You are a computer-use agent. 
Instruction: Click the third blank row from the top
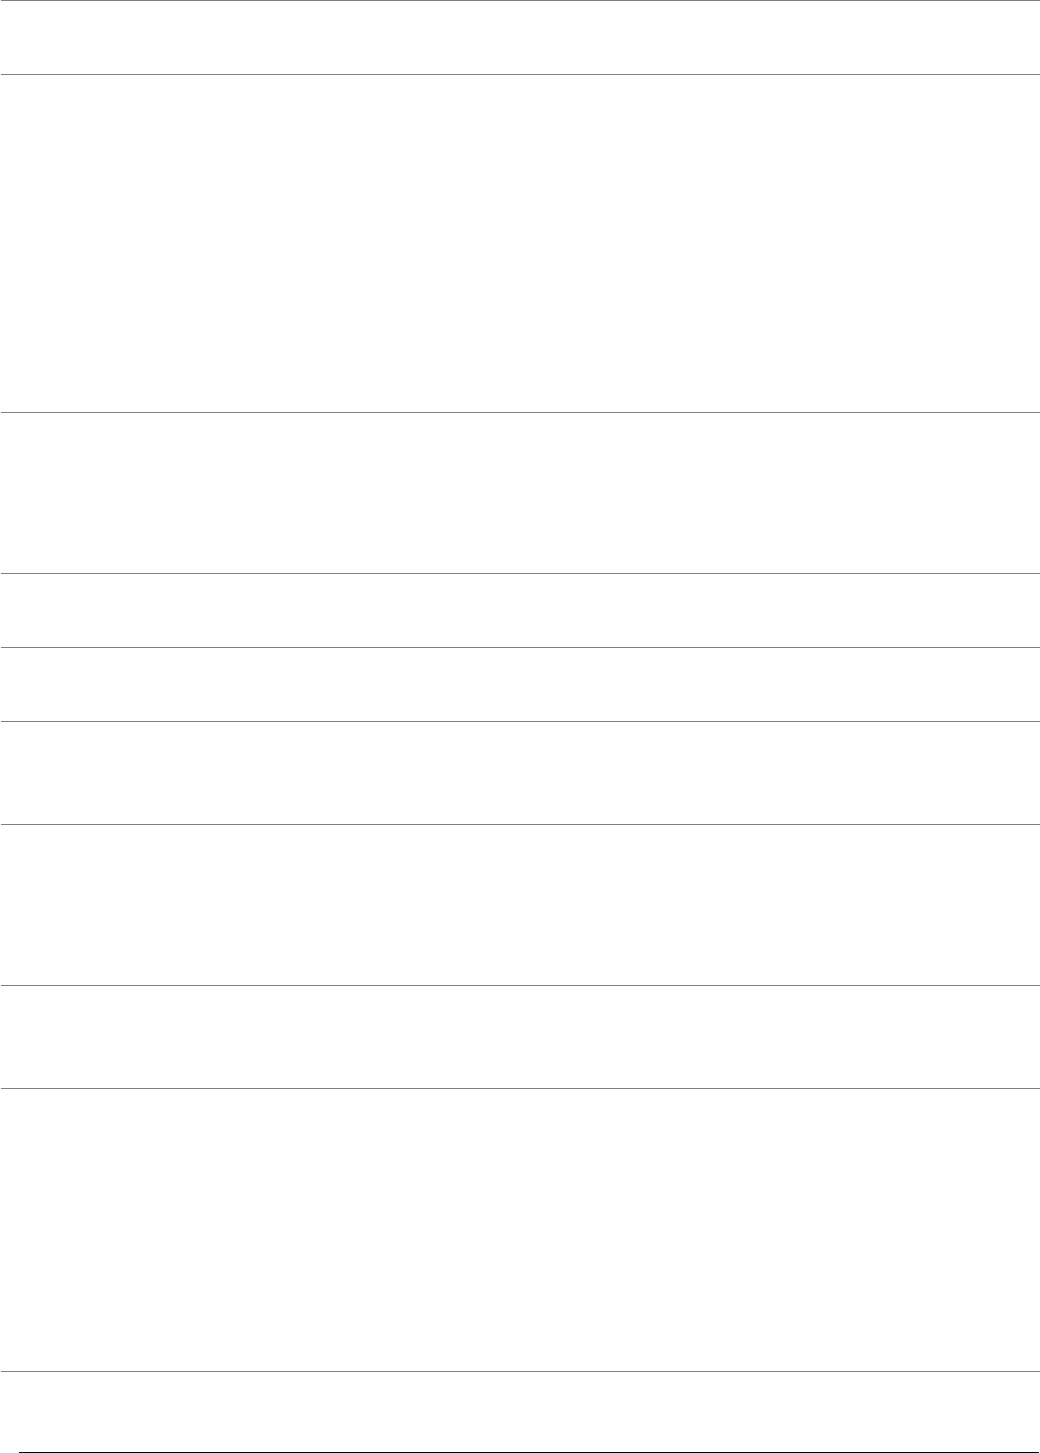click(x=520, y=492)
